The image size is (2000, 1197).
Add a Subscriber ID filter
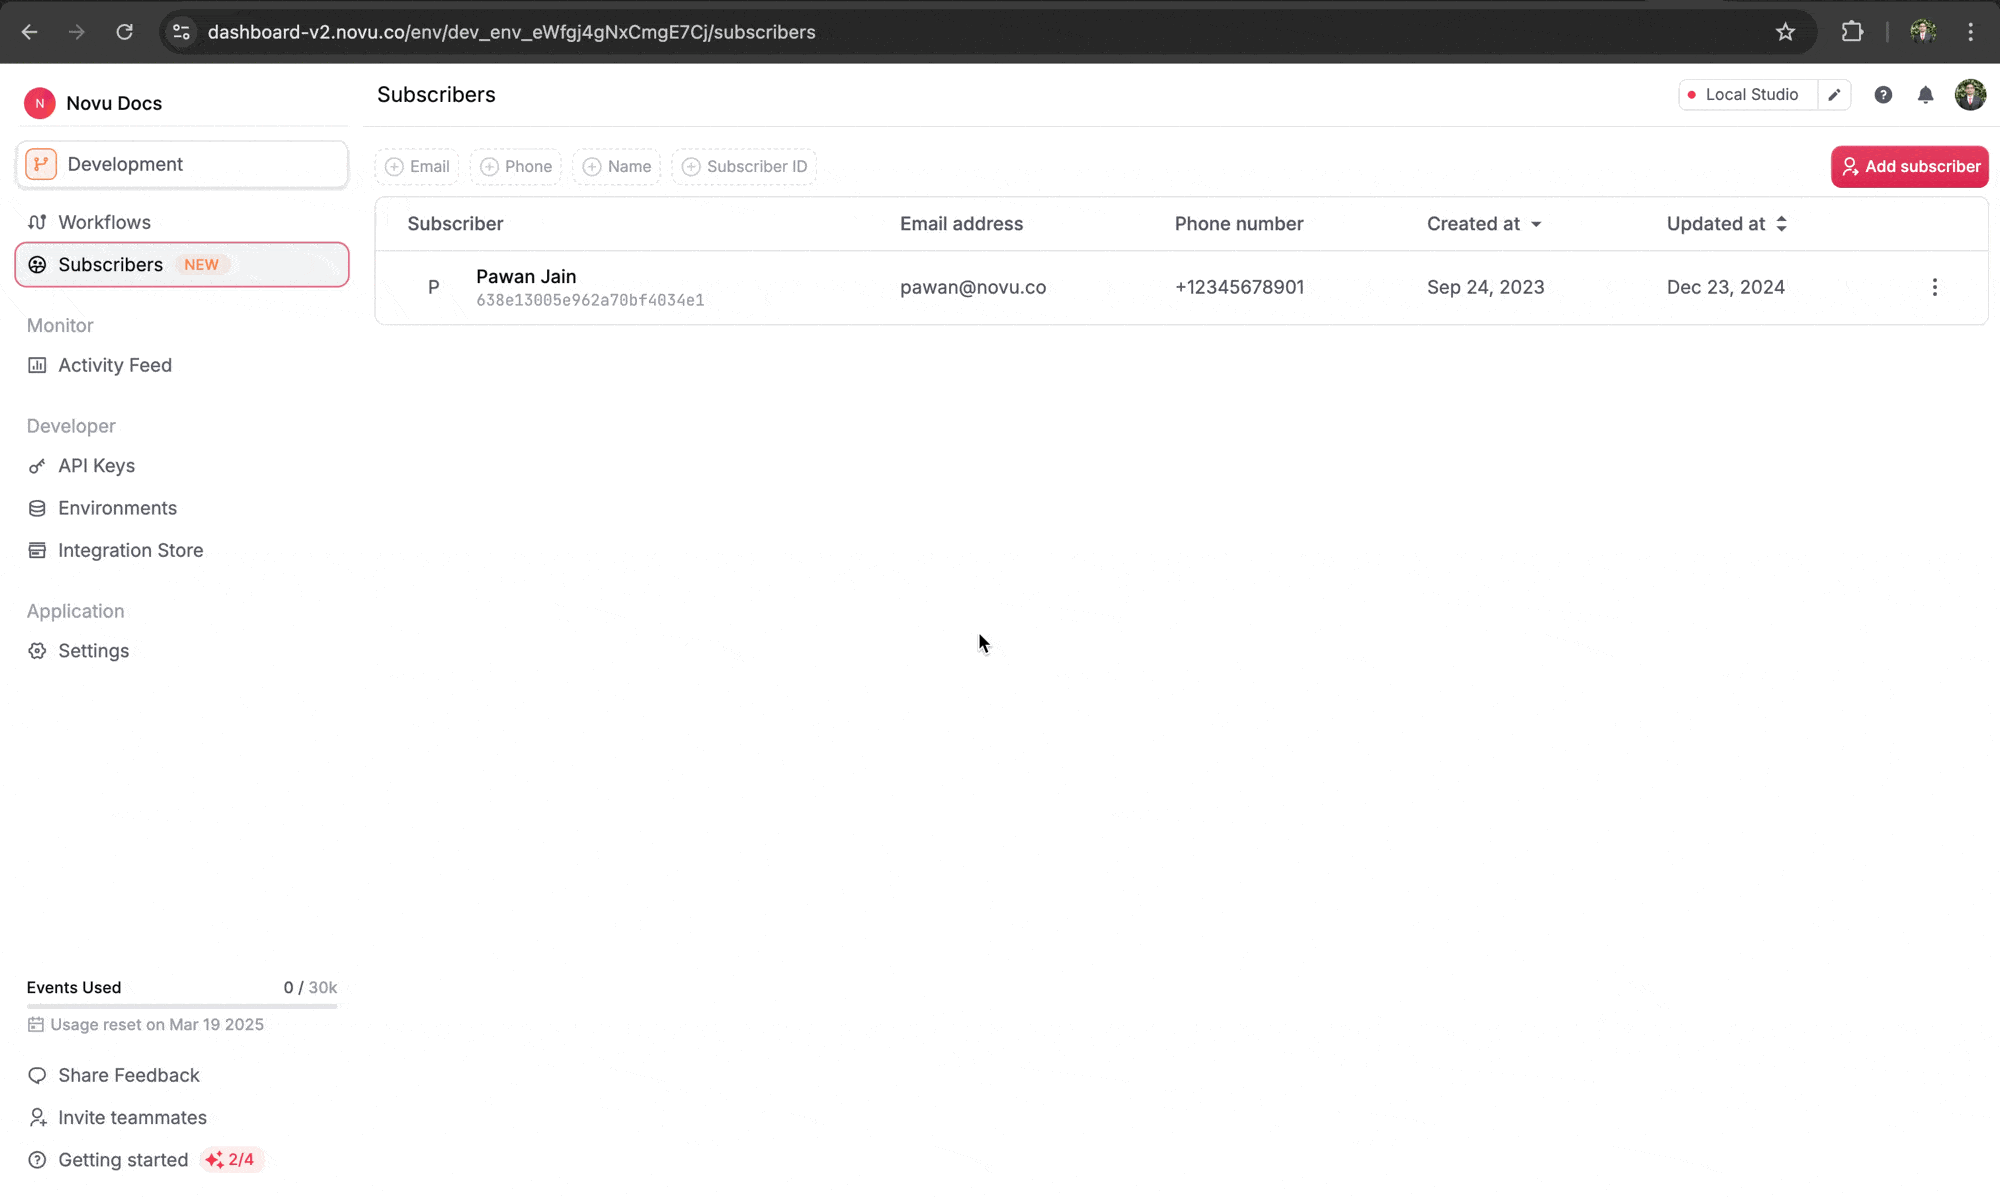tap(744, 166)
